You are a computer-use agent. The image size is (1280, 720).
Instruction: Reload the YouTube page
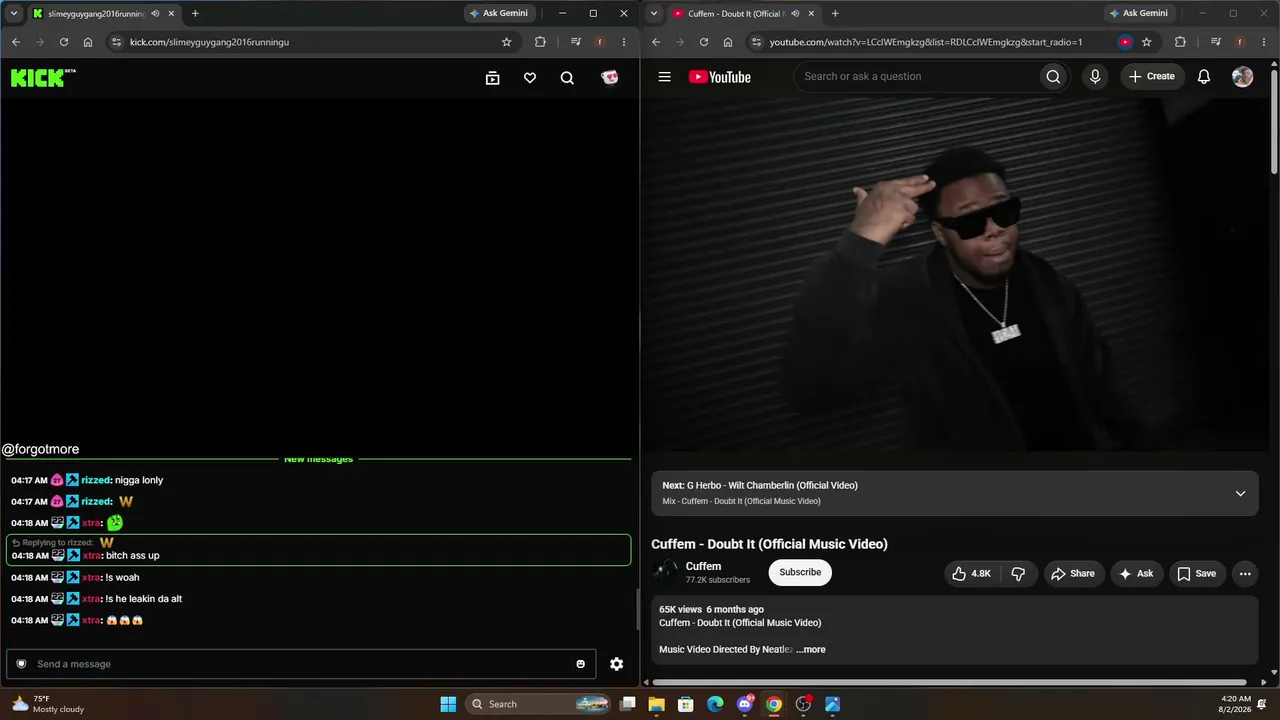click(x=704, y=42)
